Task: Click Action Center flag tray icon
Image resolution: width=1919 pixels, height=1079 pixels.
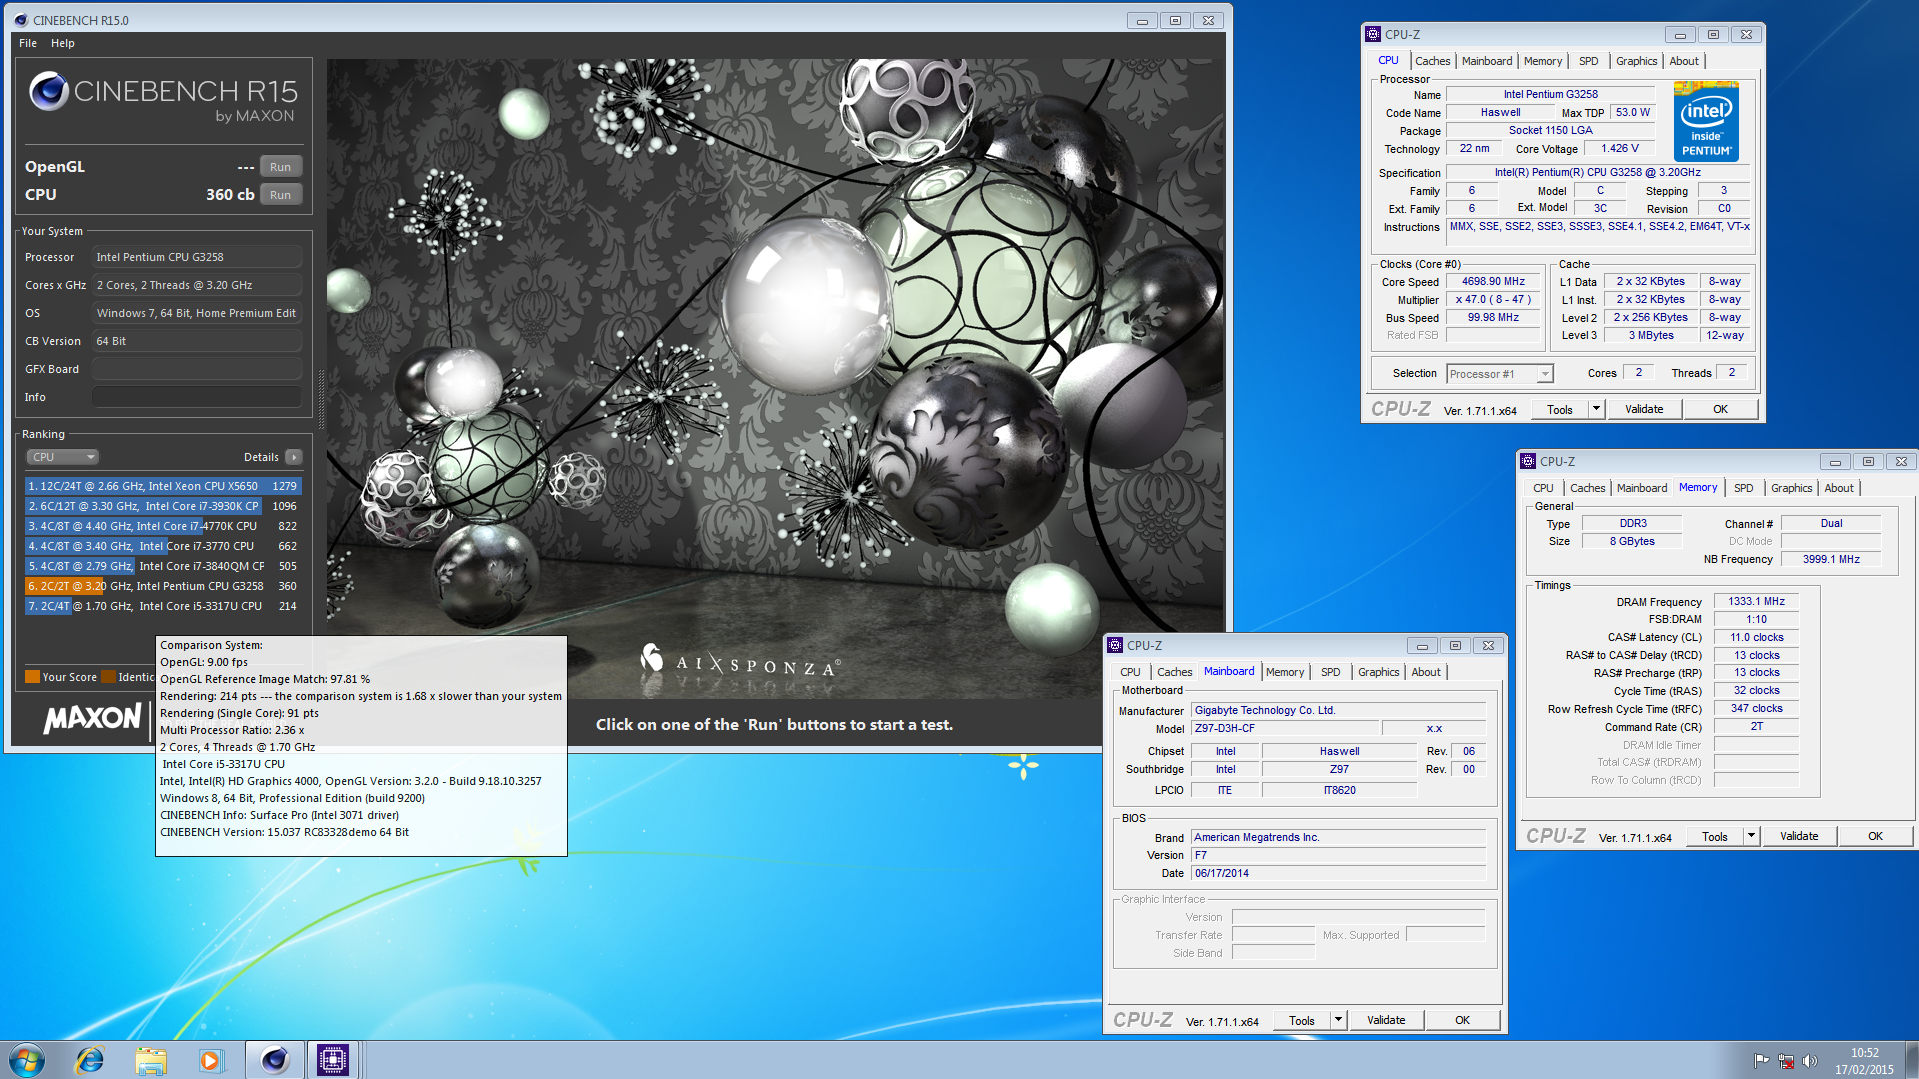Action: click(1761, 1061)
